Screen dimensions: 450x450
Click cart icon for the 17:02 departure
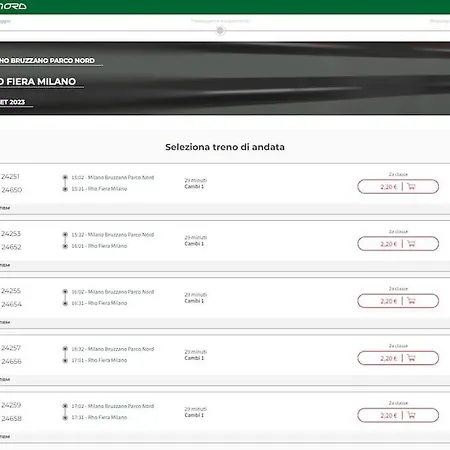click(x=411, y=415)
